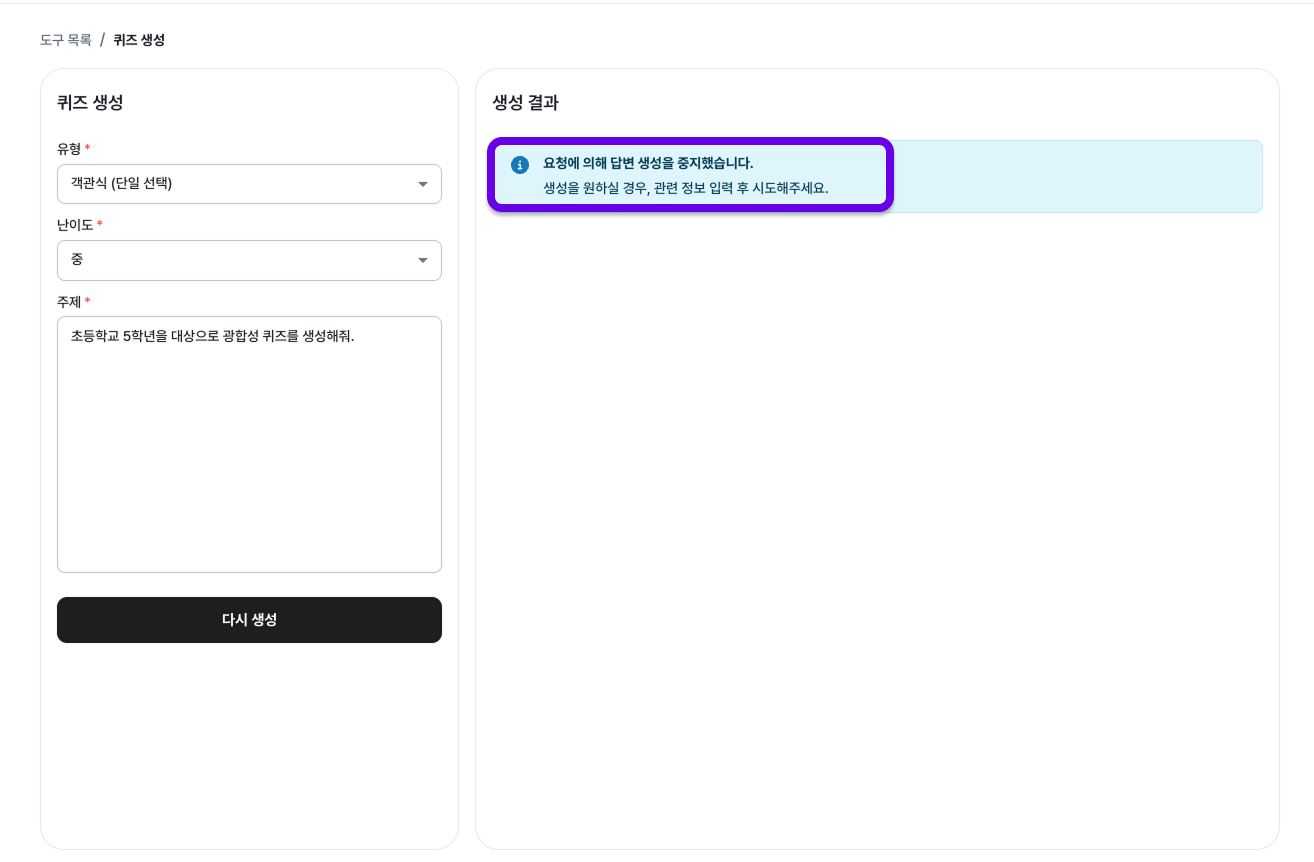Click alert title 요청에 의해 답변 생성을 중지했습니다
Screen dimensions: 1314x862
pyautogui.click(x=648, y=163)
